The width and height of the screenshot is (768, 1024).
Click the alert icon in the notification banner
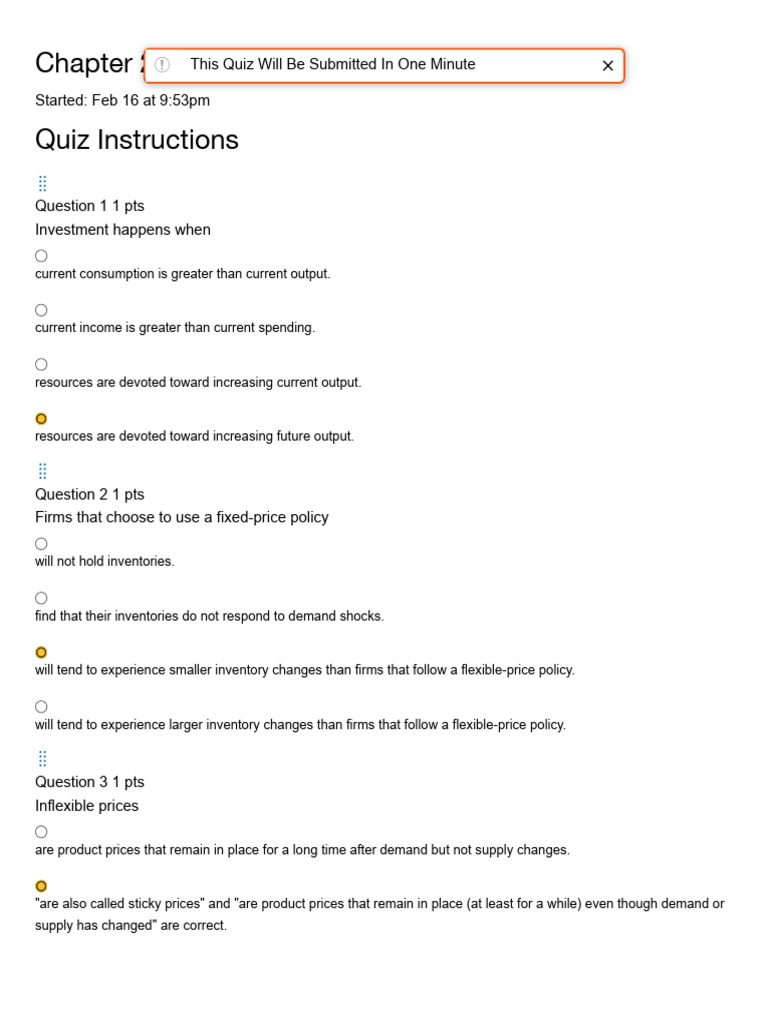coord(163,65)
